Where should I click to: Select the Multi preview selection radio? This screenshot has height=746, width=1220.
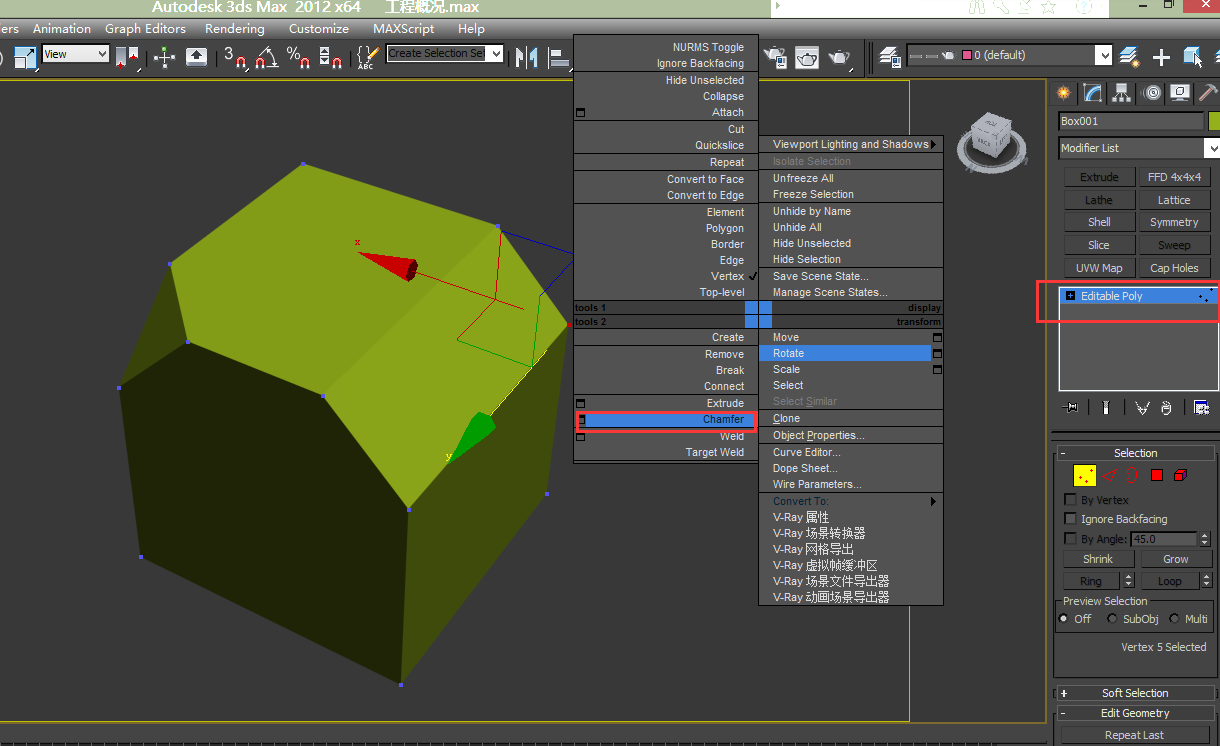click(1174, 619)
